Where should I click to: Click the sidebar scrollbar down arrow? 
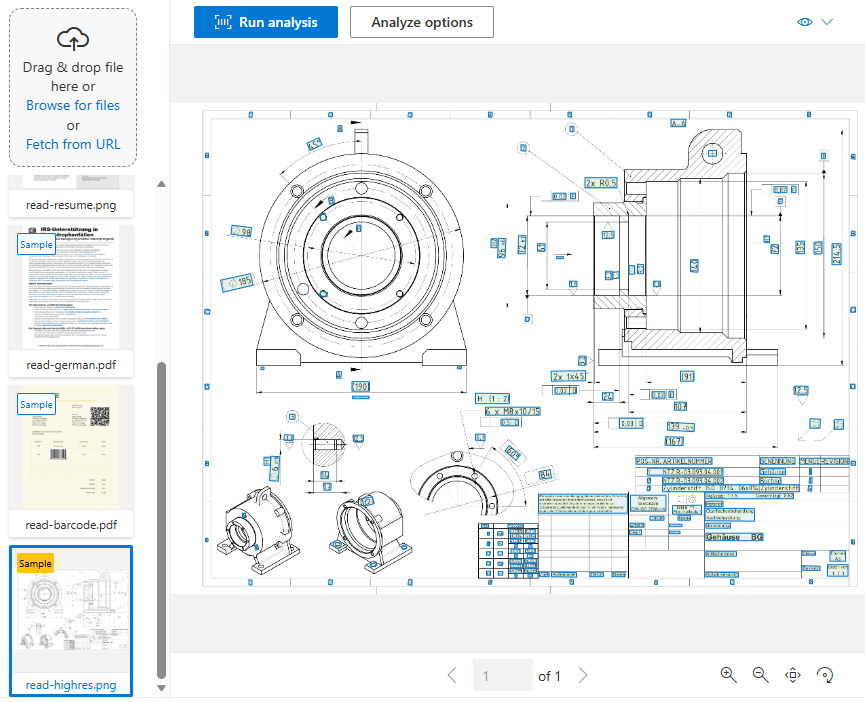[160, 688]
